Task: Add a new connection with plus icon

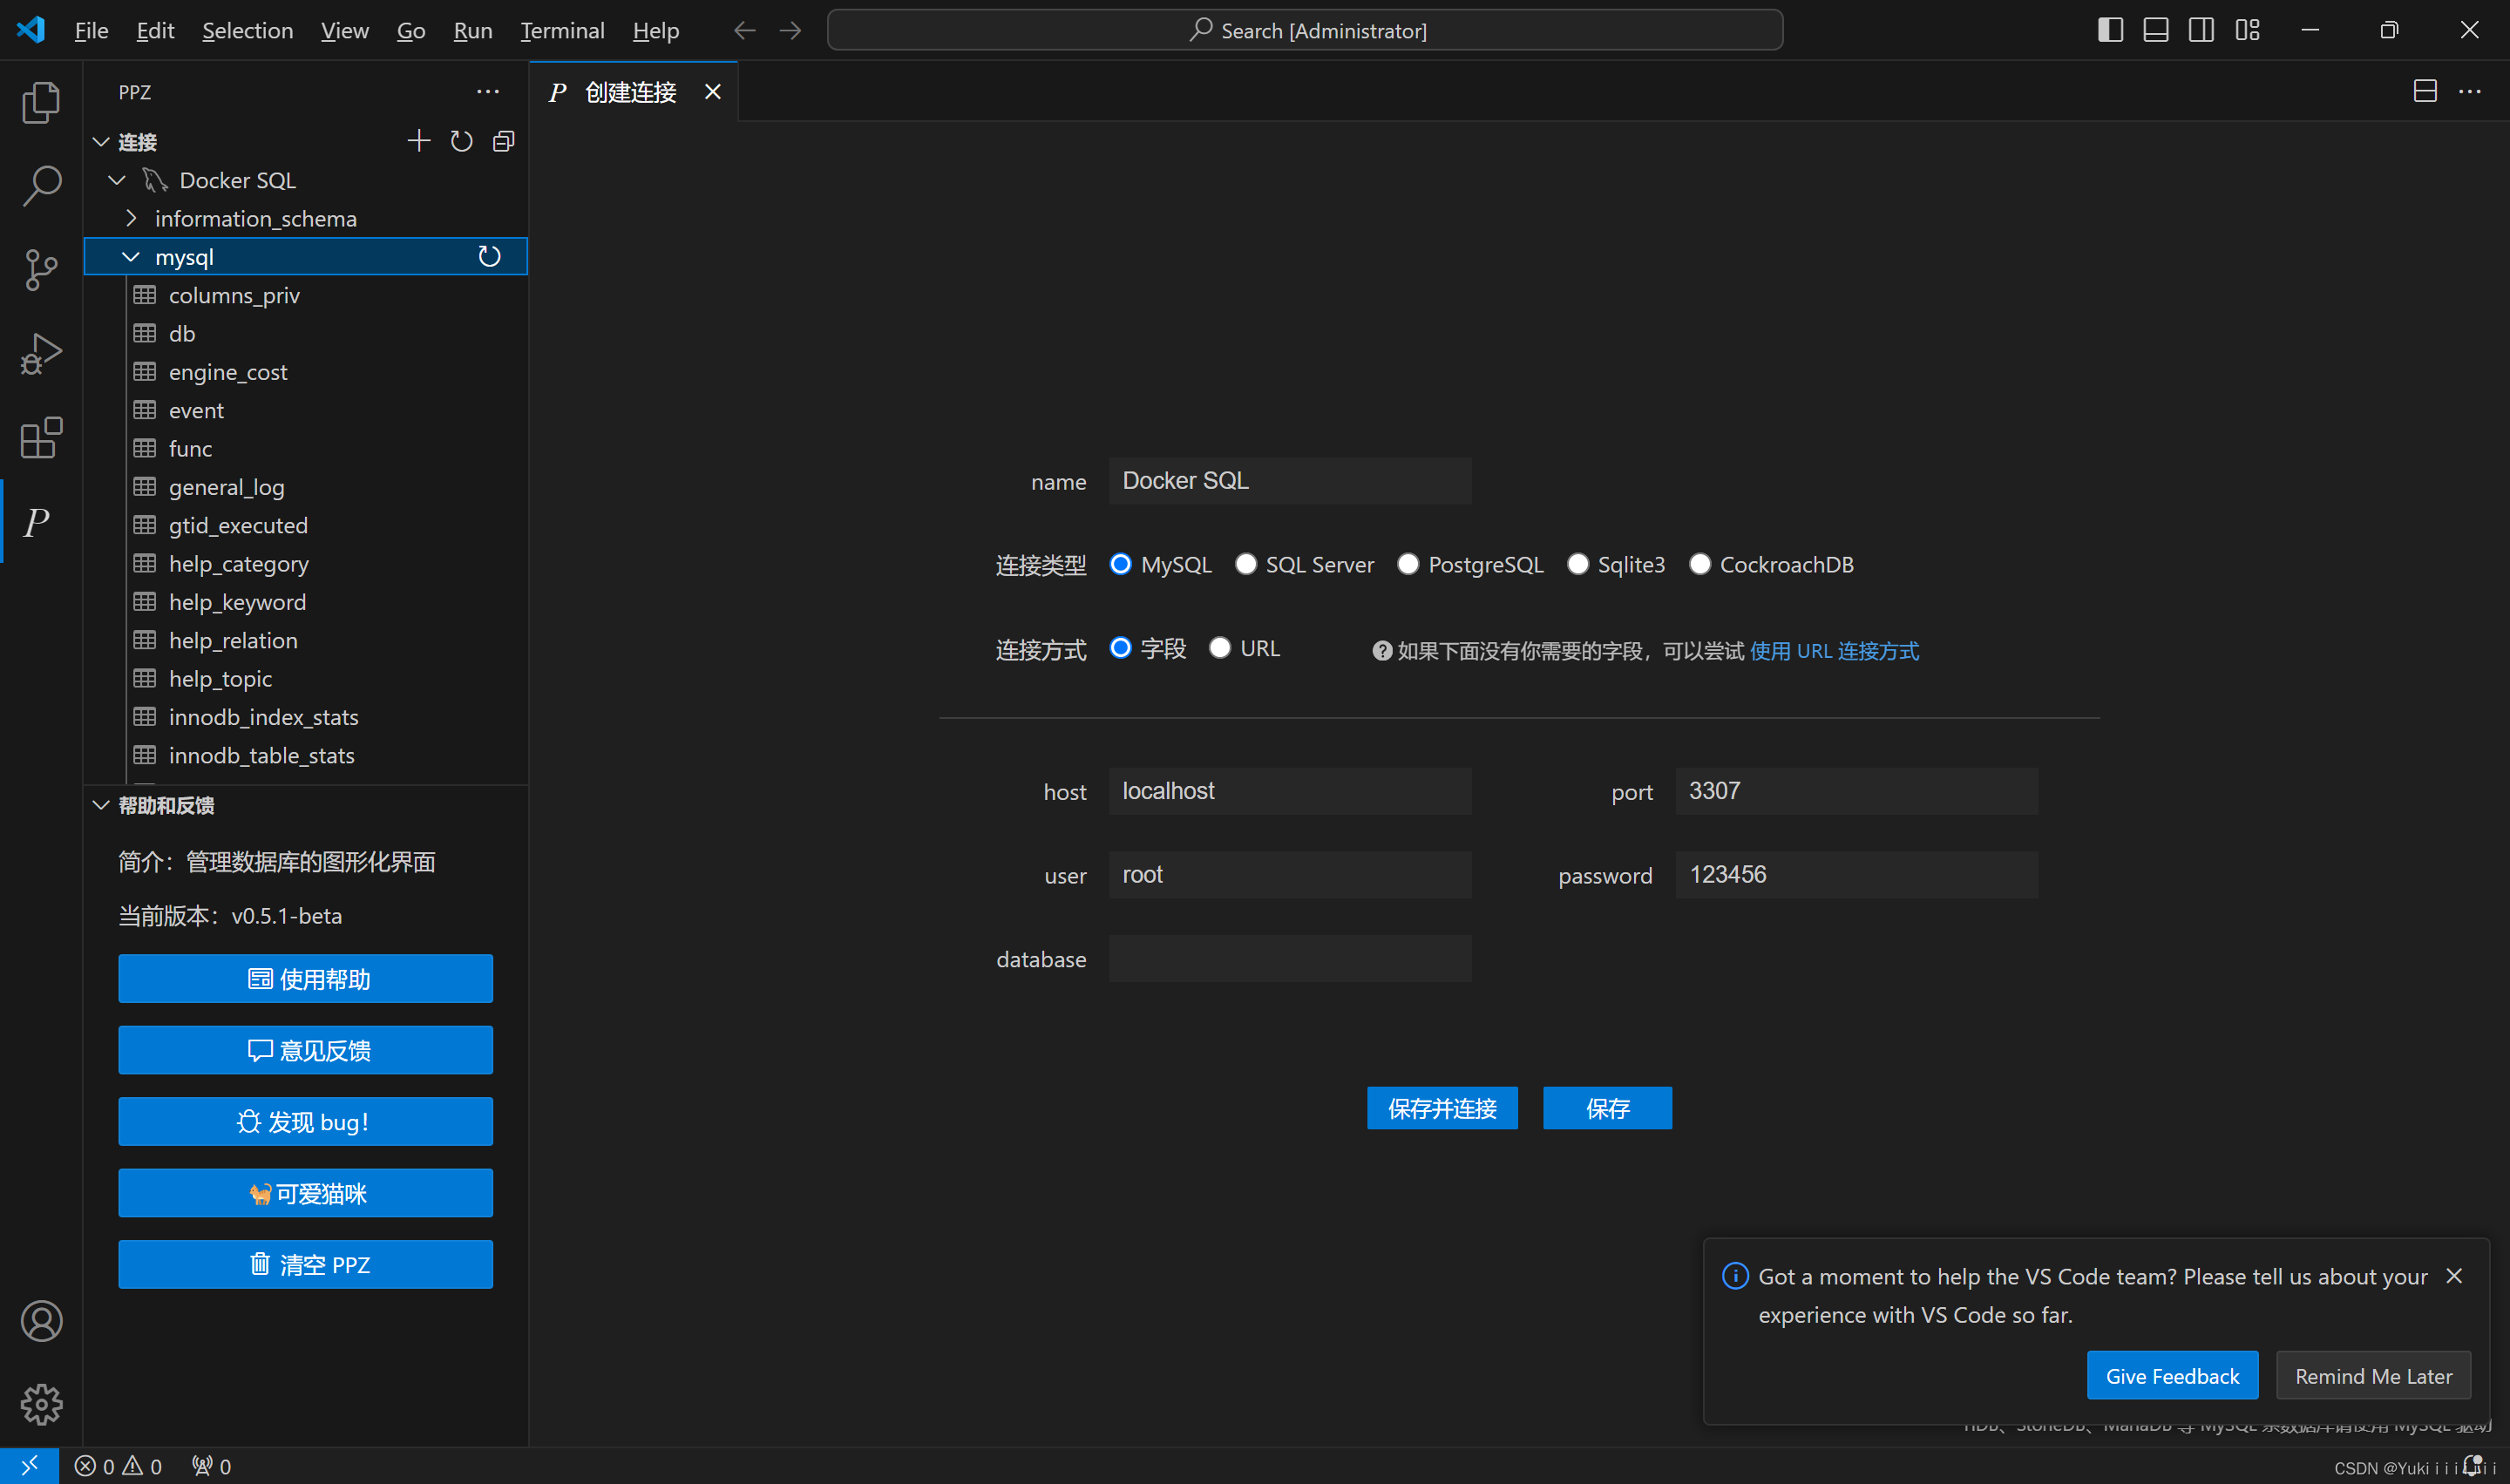Action: tap(419, 141)
